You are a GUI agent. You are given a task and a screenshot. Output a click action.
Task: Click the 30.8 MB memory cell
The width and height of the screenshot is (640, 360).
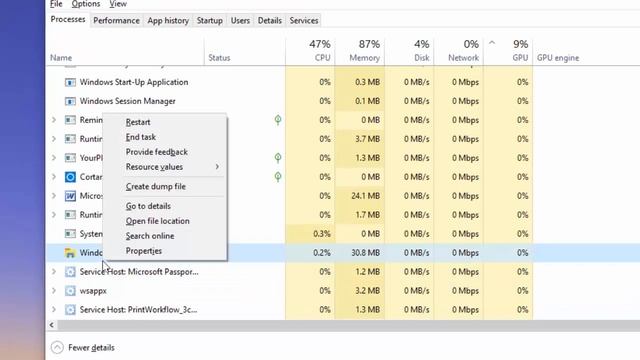[x=360, y=253]
